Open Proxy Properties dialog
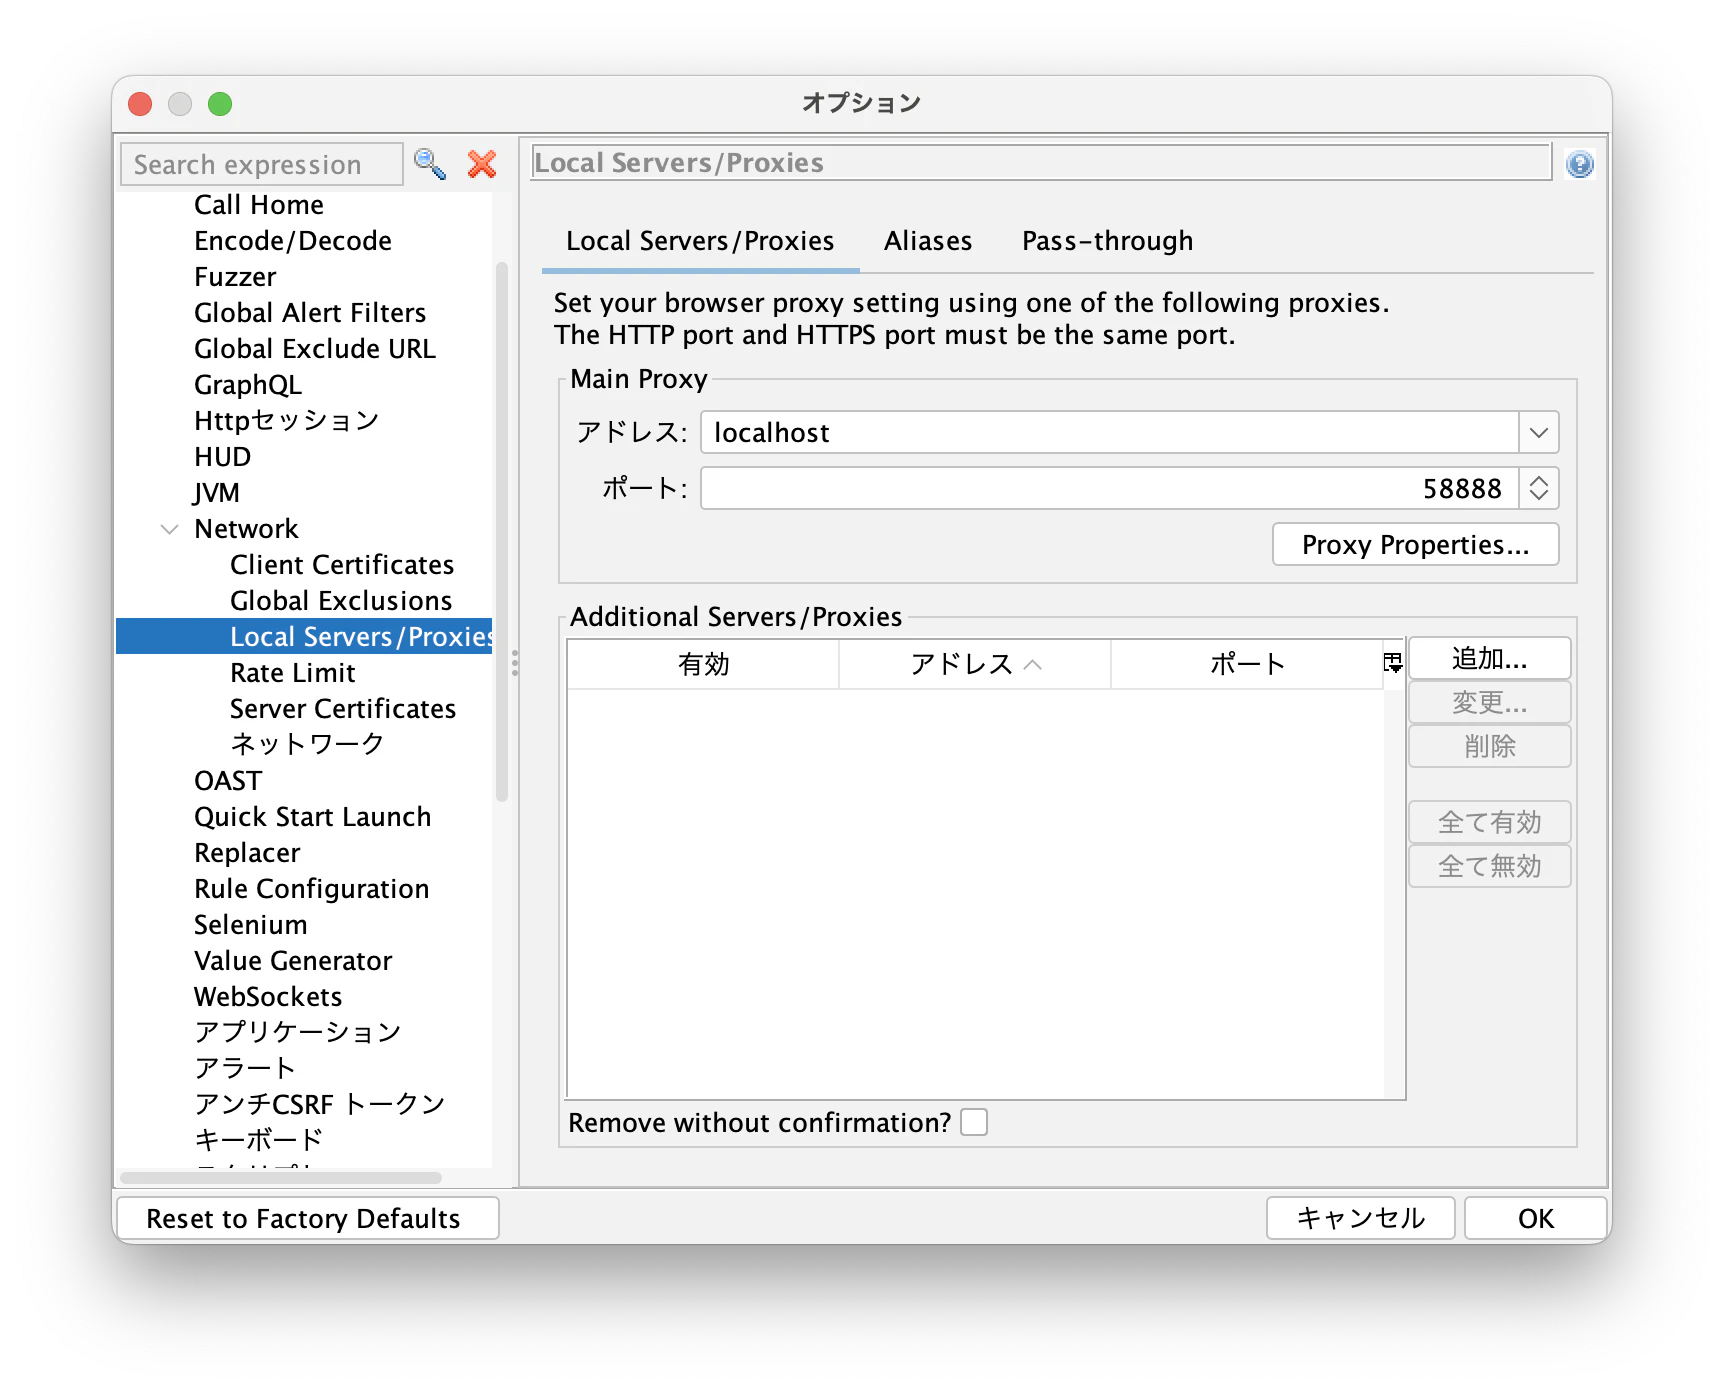 point(1415,545)
